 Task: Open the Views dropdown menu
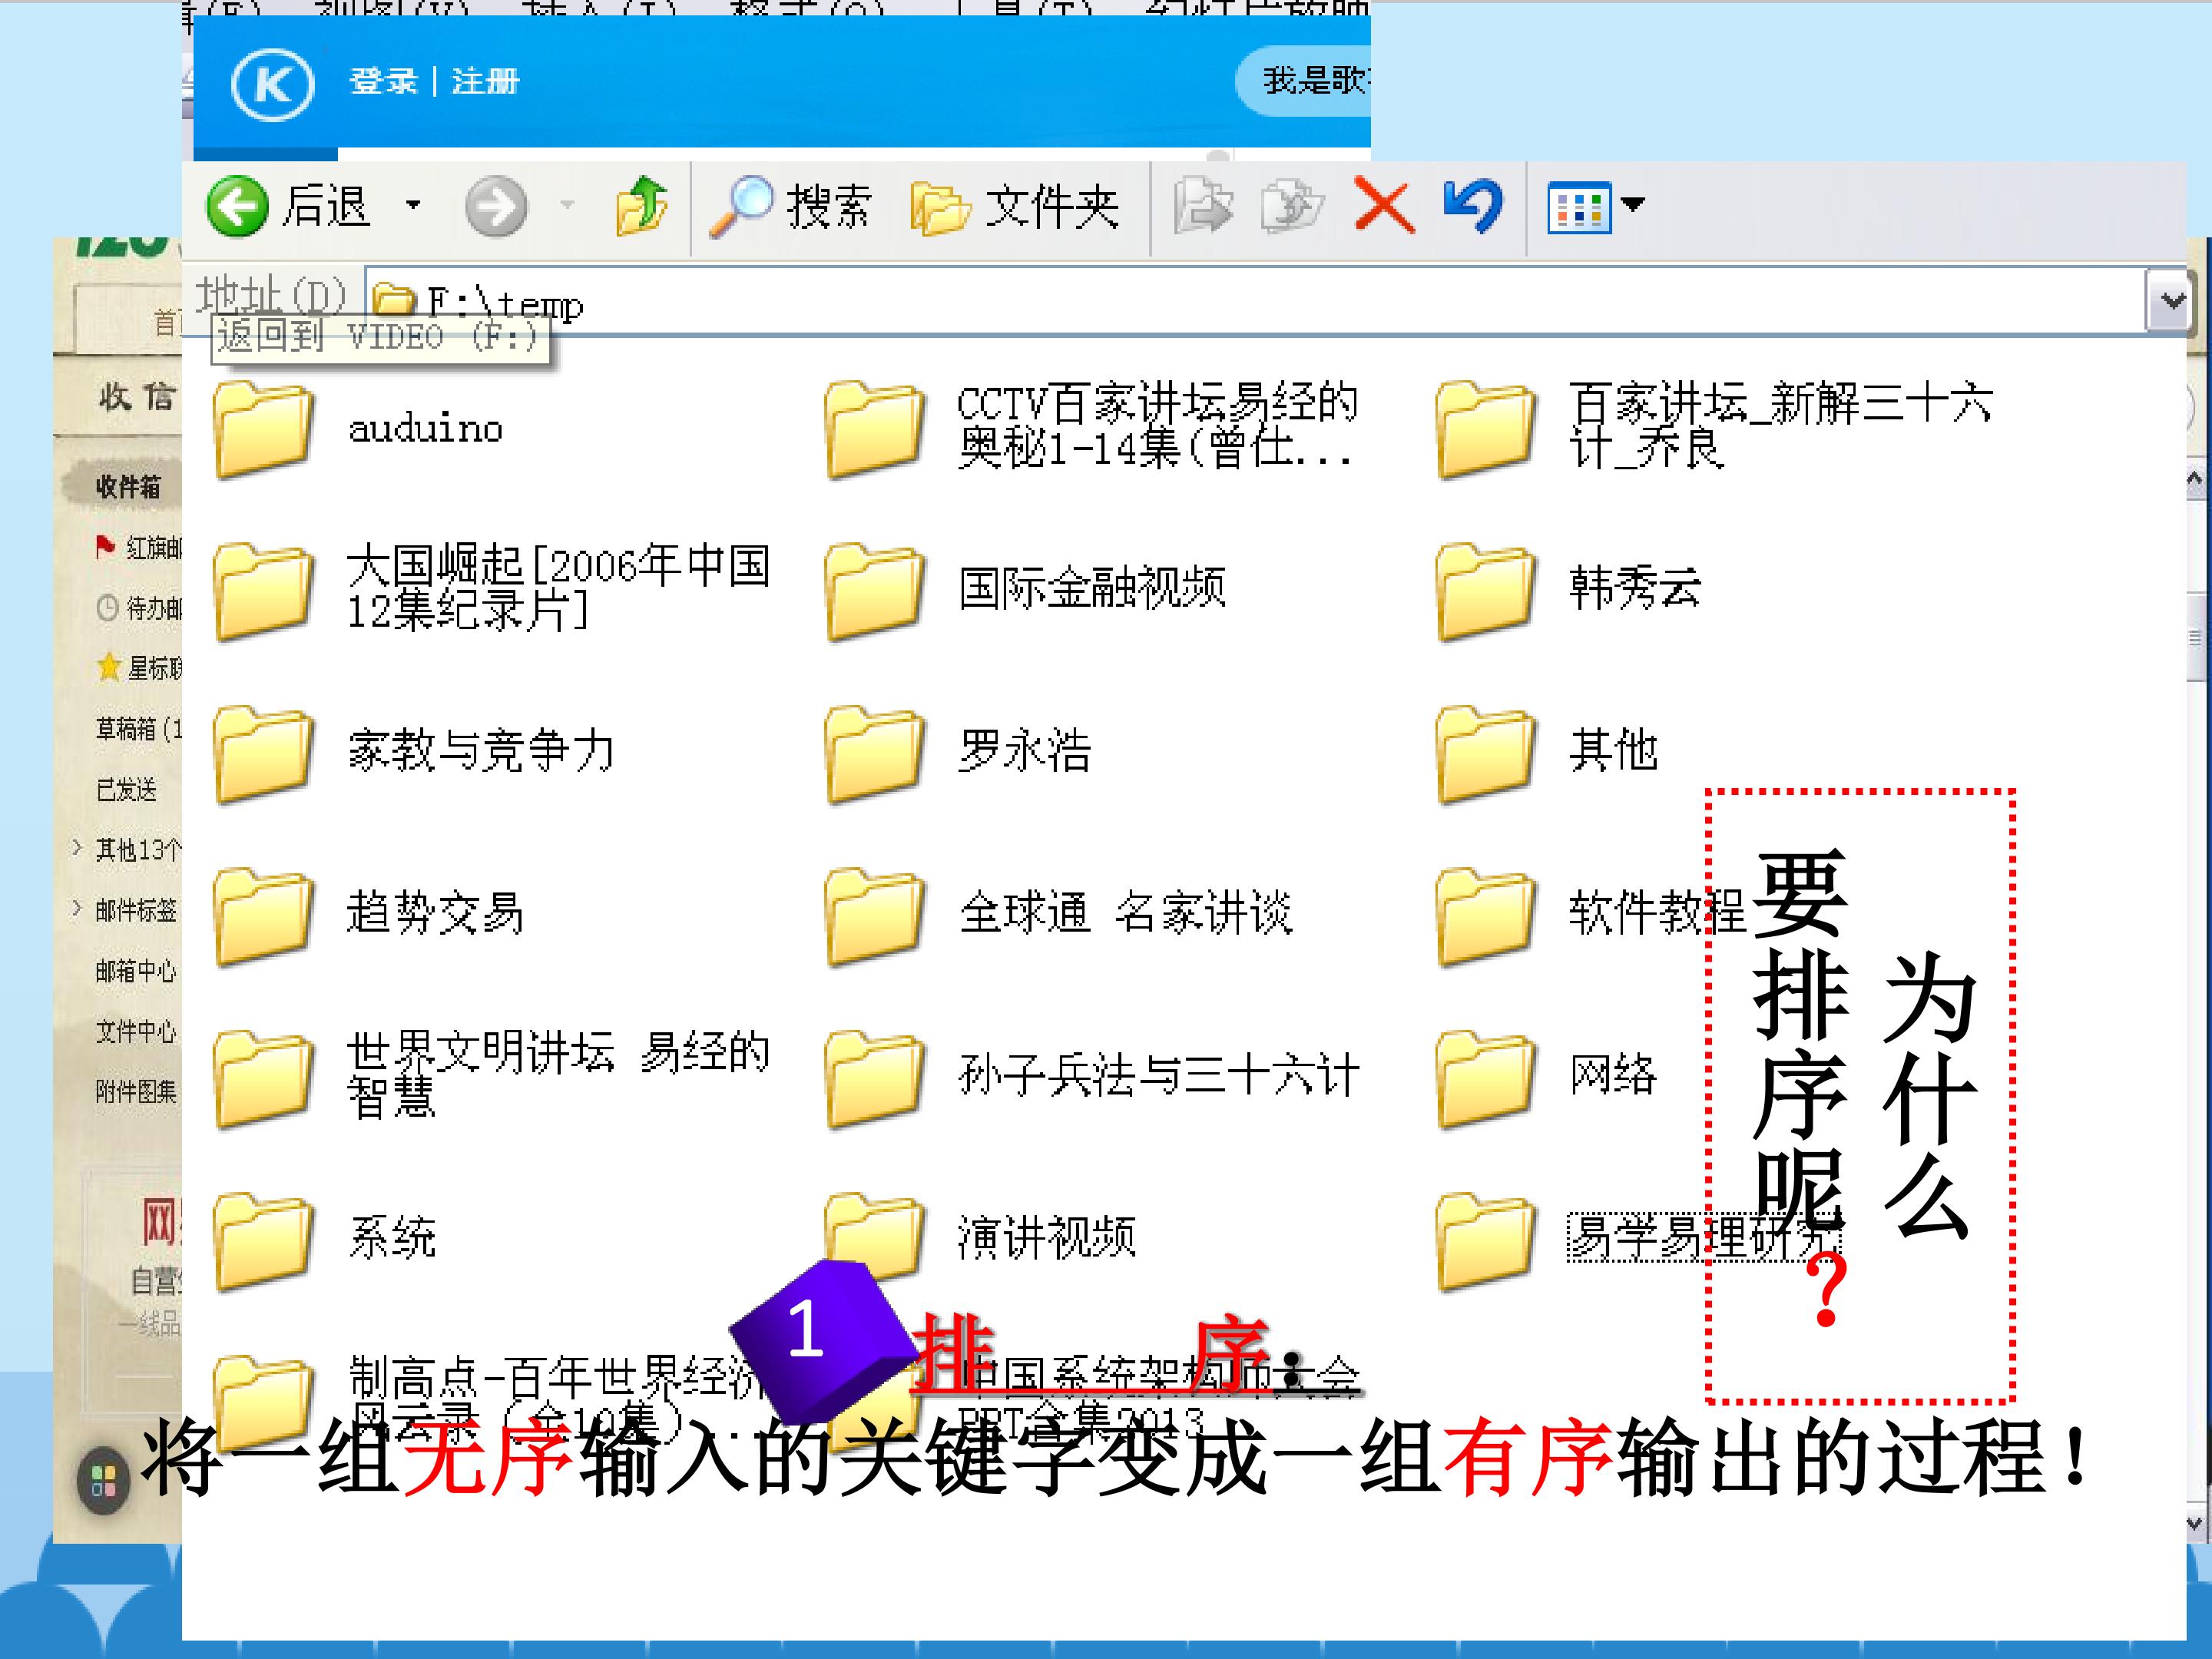(x=1633, y=205)
